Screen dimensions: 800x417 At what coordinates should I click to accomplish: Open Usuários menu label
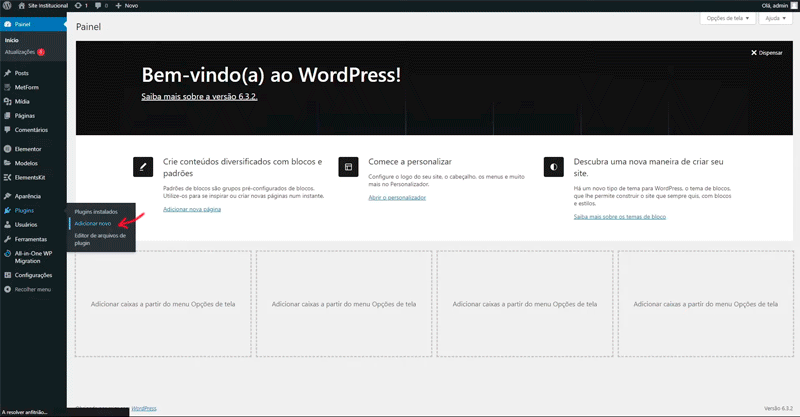point(26,225)
